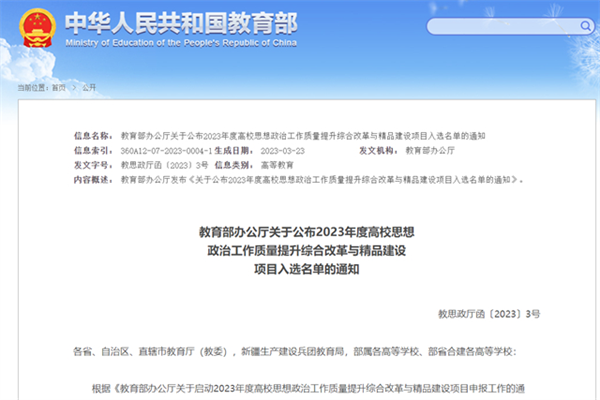600x400 pixels.
Task: Click issuing agency value 教育部办公厅
Action: 430,151
